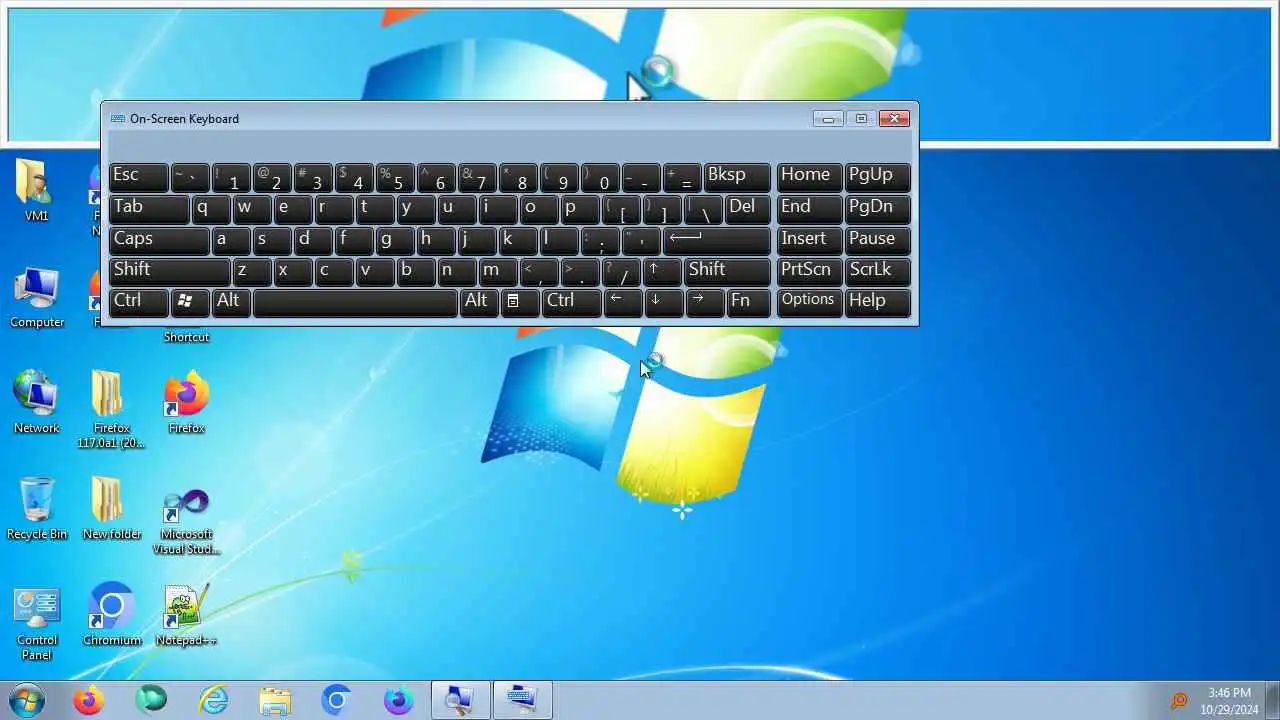The image size is (1280, 720).
Task: Click the number 5 key
Action: pyautogui.click(x=395, y=177)
